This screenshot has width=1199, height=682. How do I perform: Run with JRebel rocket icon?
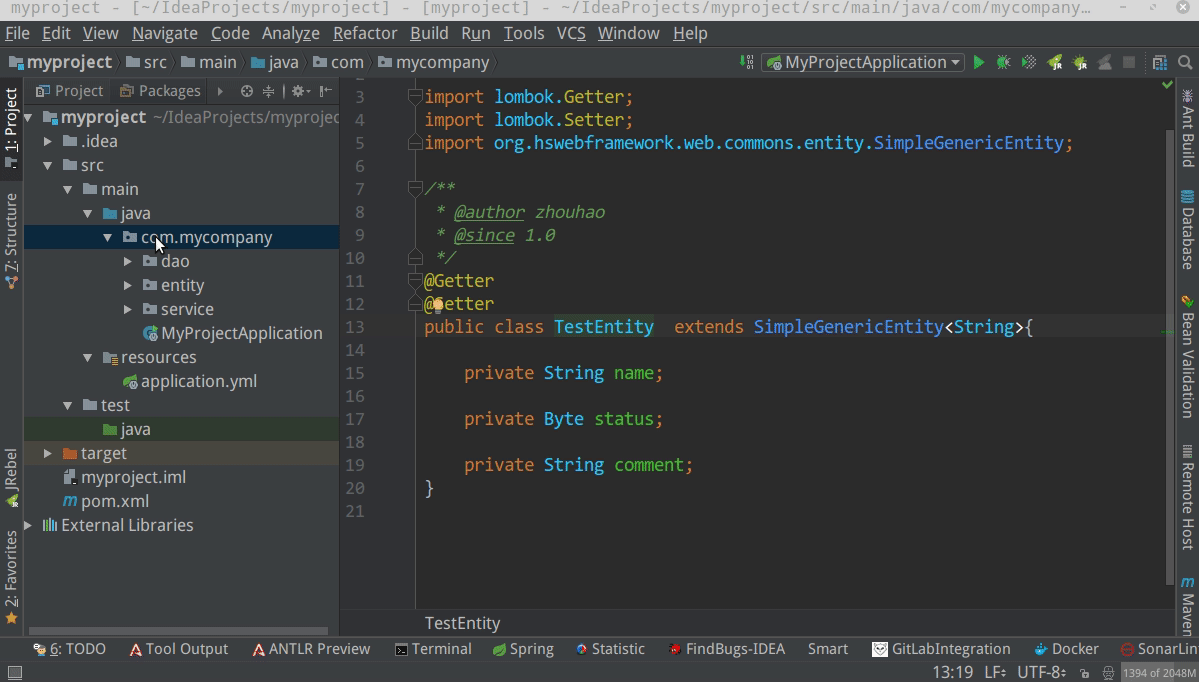[x=1054, y=63]
